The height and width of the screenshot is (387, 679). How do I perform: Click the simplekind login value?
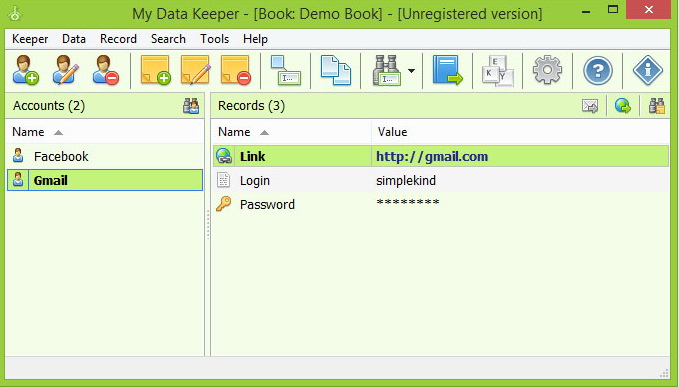coord(406,181)
